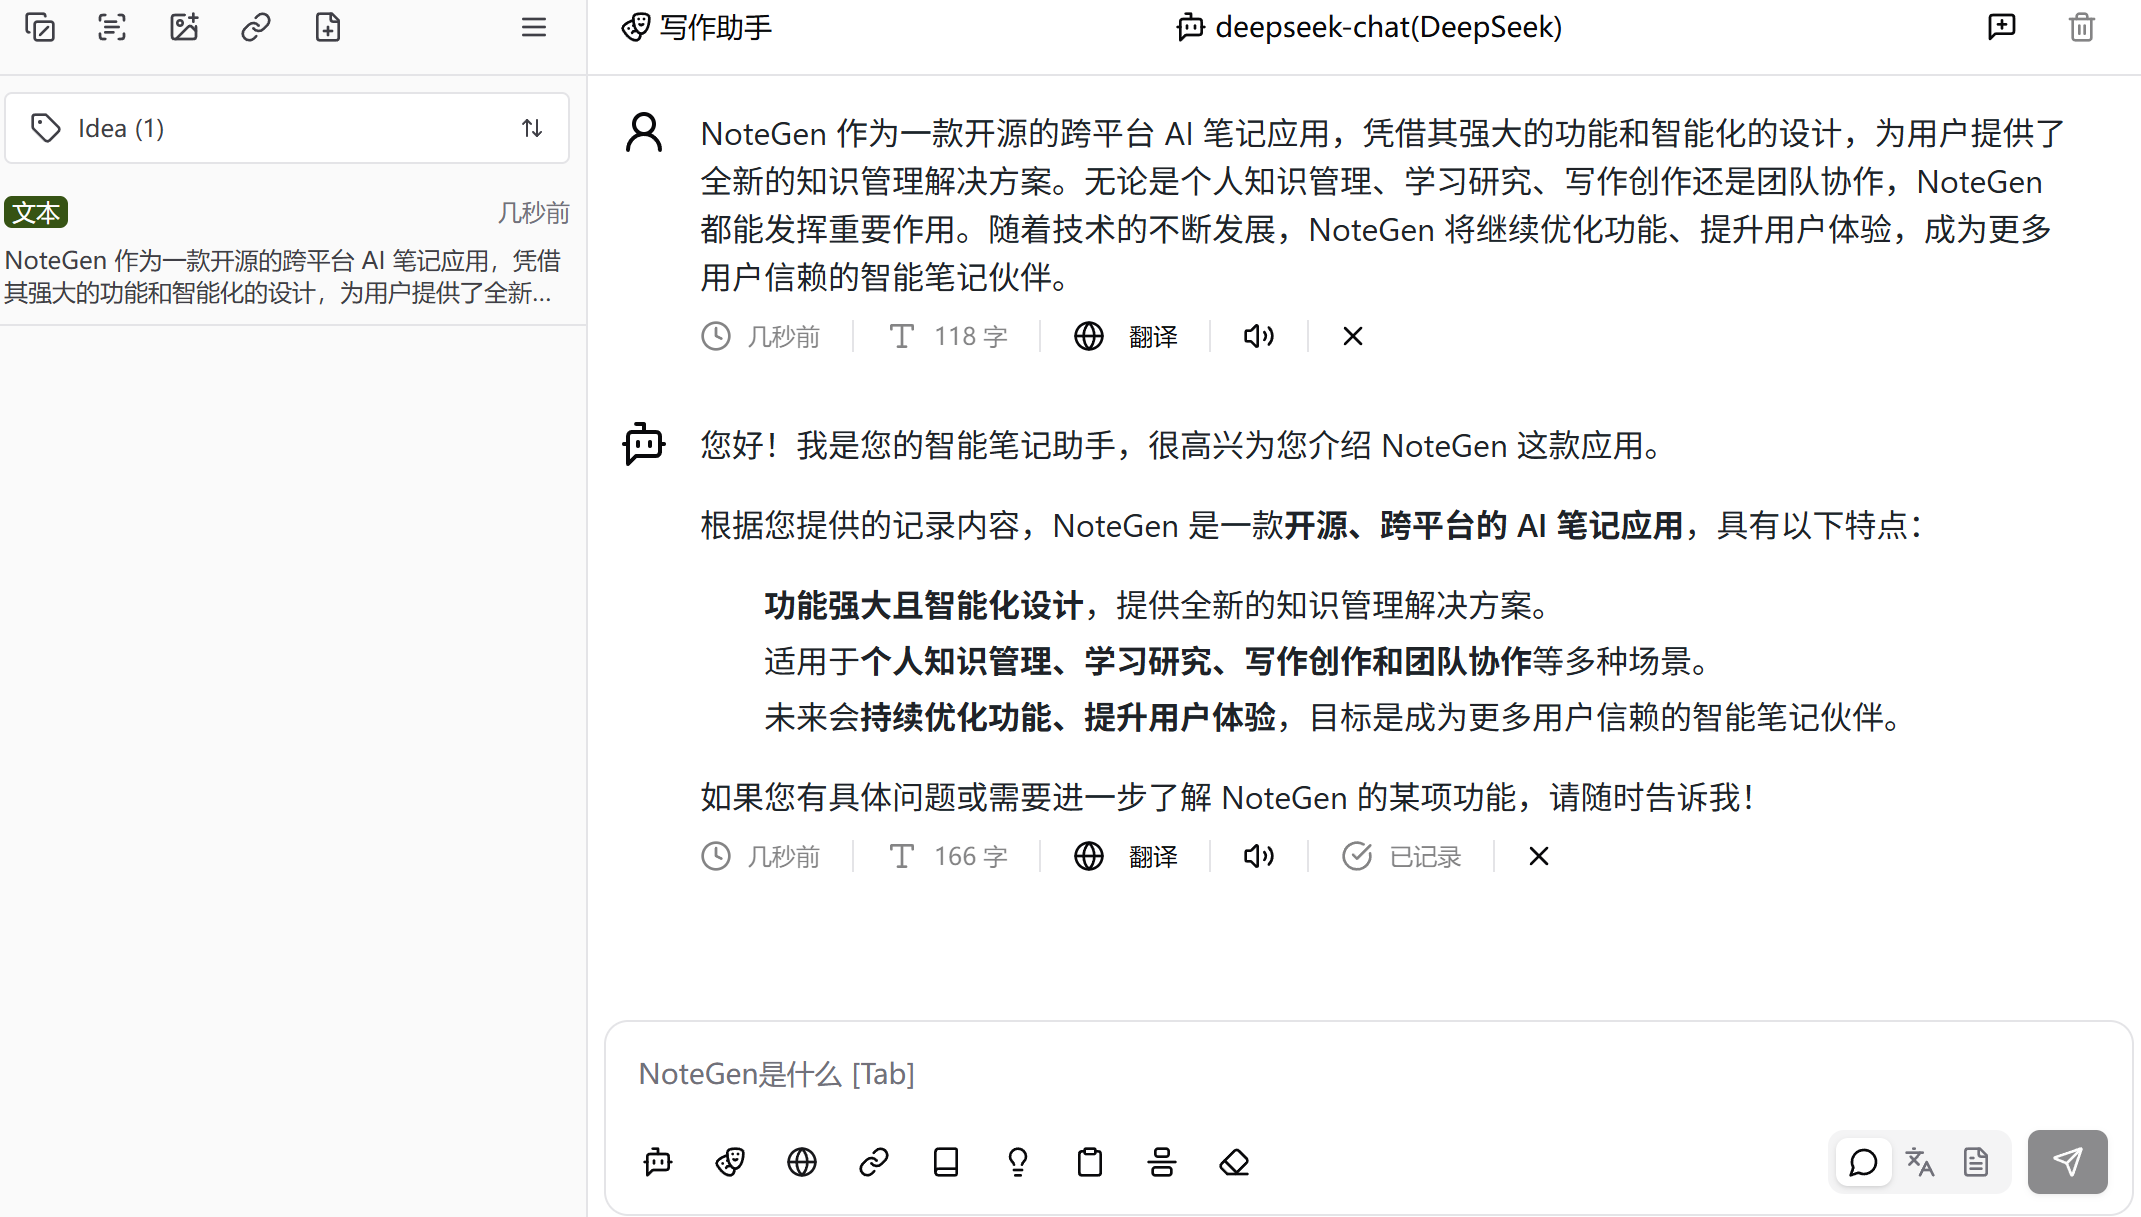Click the eraser clear icon in input toolbar

[x=1234, y=1162]
